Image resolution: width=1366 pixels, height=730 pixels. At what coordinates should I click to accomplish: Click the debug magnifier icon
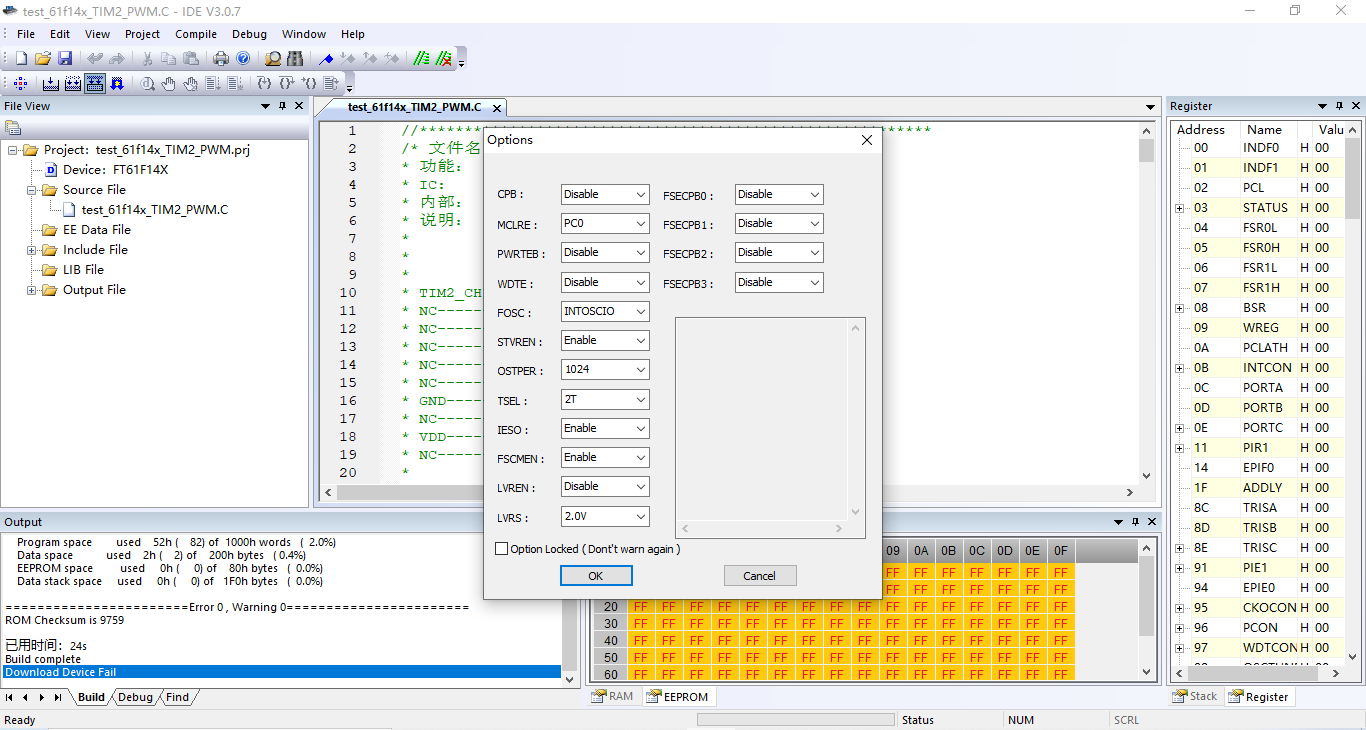tap(147, 83)
